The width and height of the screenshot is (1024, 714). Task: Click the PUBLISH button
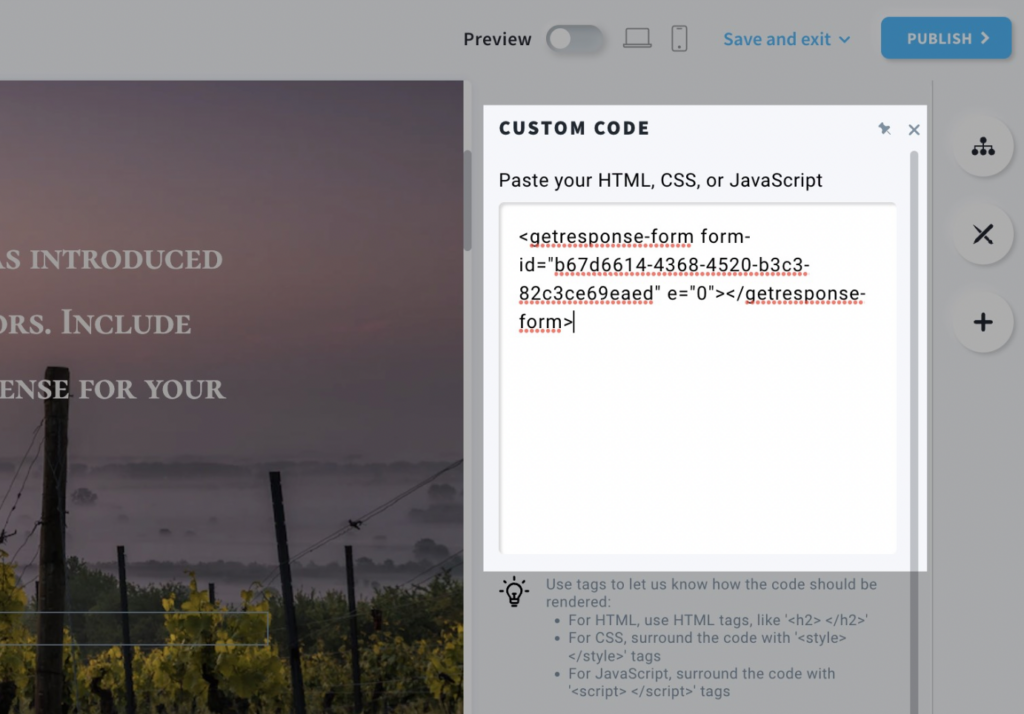(x=946, y=39)
